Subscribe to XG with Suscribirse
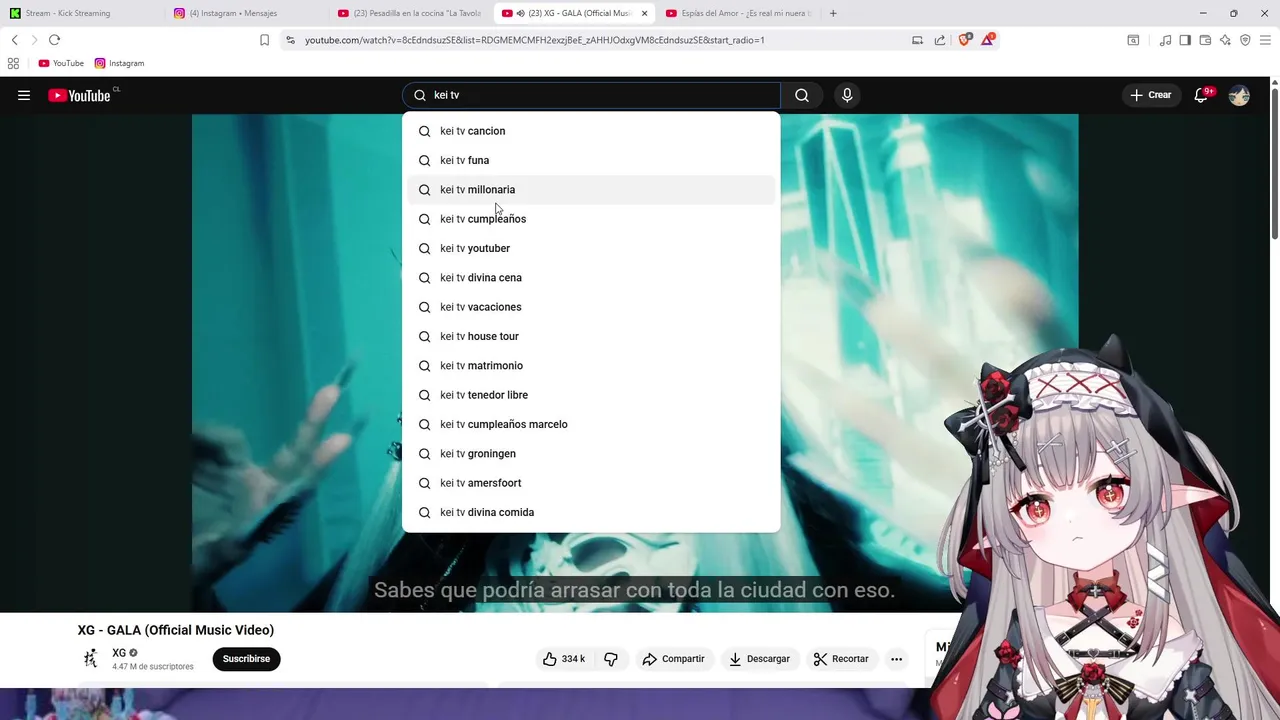The height and width of the screenshot is (720, 1280). [x=246, y=659]
